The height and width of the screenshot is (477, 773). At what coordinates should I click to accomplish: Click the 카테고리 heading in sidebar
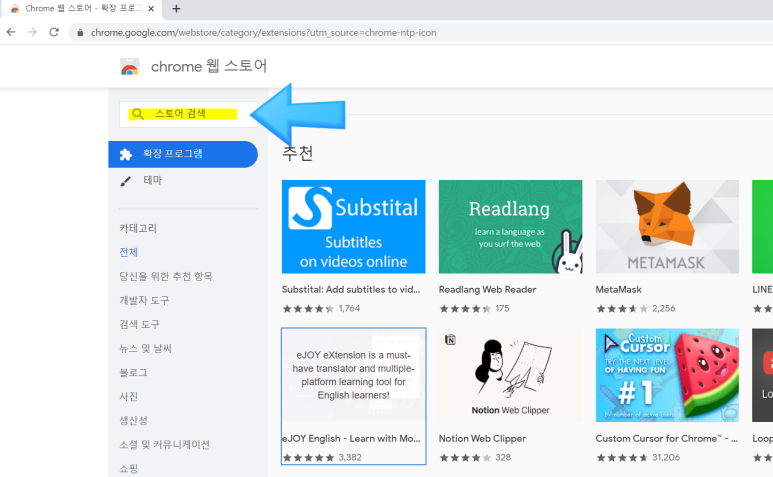[138, 228]
